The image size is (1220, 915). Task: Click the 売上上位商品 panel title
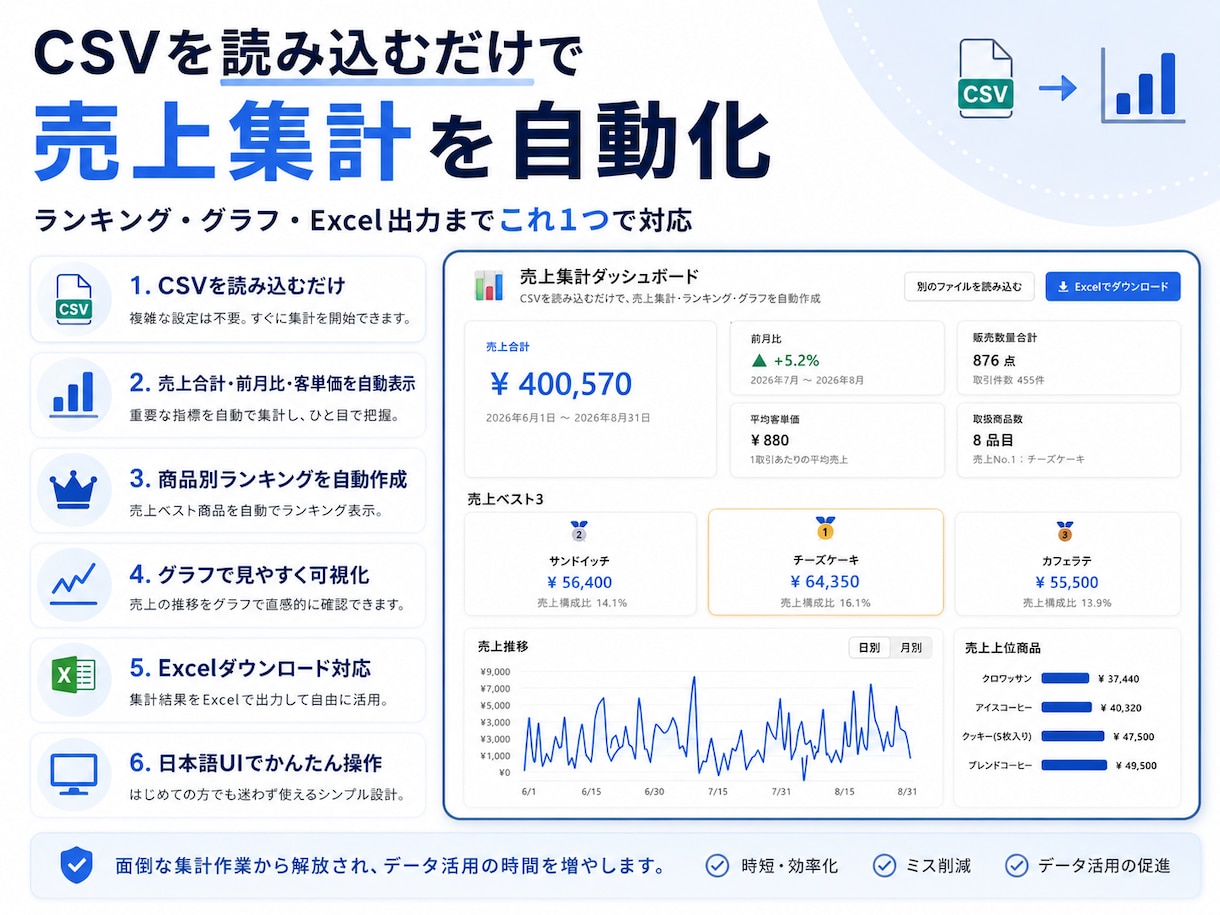pyautogui.click(x=1003, y=648)
